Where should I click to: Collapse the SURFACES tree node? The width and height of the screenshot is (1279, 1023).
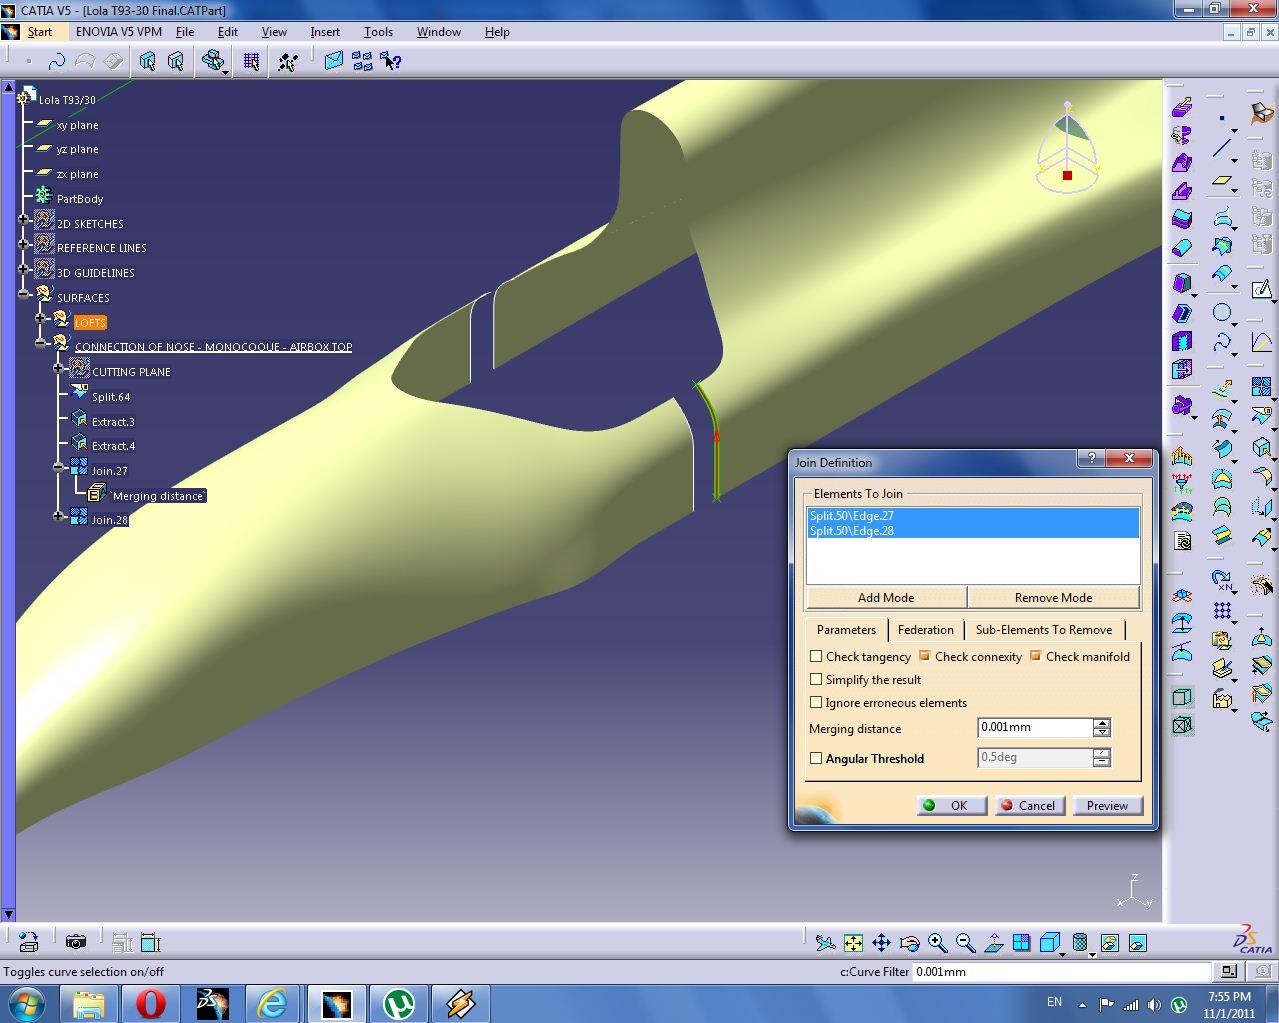click(23, 294)
